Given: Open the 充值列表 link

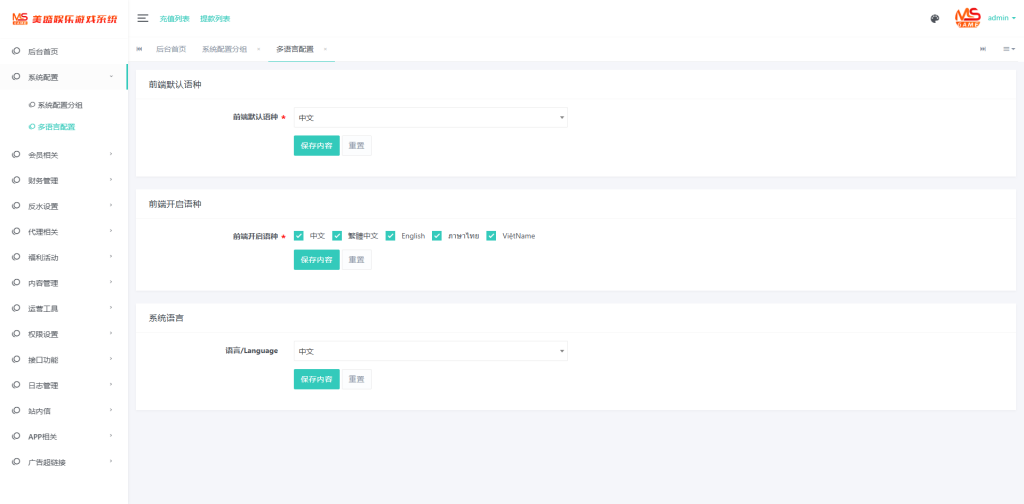Looking at the screenshot, I should point(174,18).
